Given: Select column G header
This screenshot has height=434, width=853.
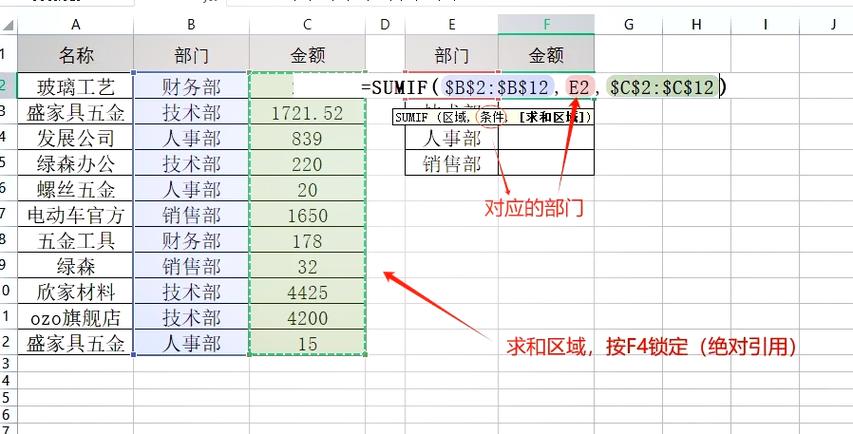Looking at the screenshot, I should click(x=628, y=24).
